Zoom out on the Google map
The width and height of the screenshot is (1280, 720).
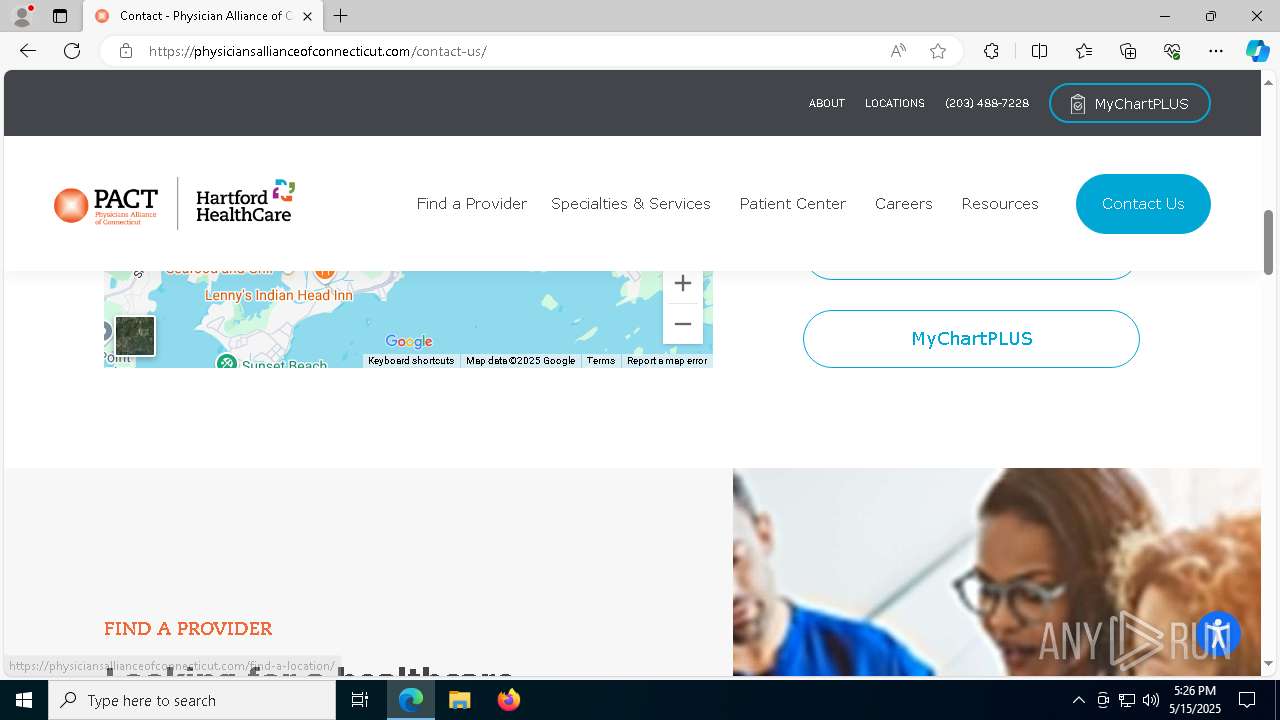[683, 324]
